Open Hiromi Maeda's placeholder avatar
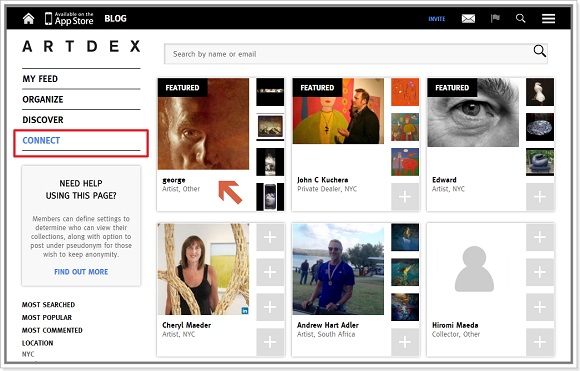The image size is (580, 371). pos(474,269)
